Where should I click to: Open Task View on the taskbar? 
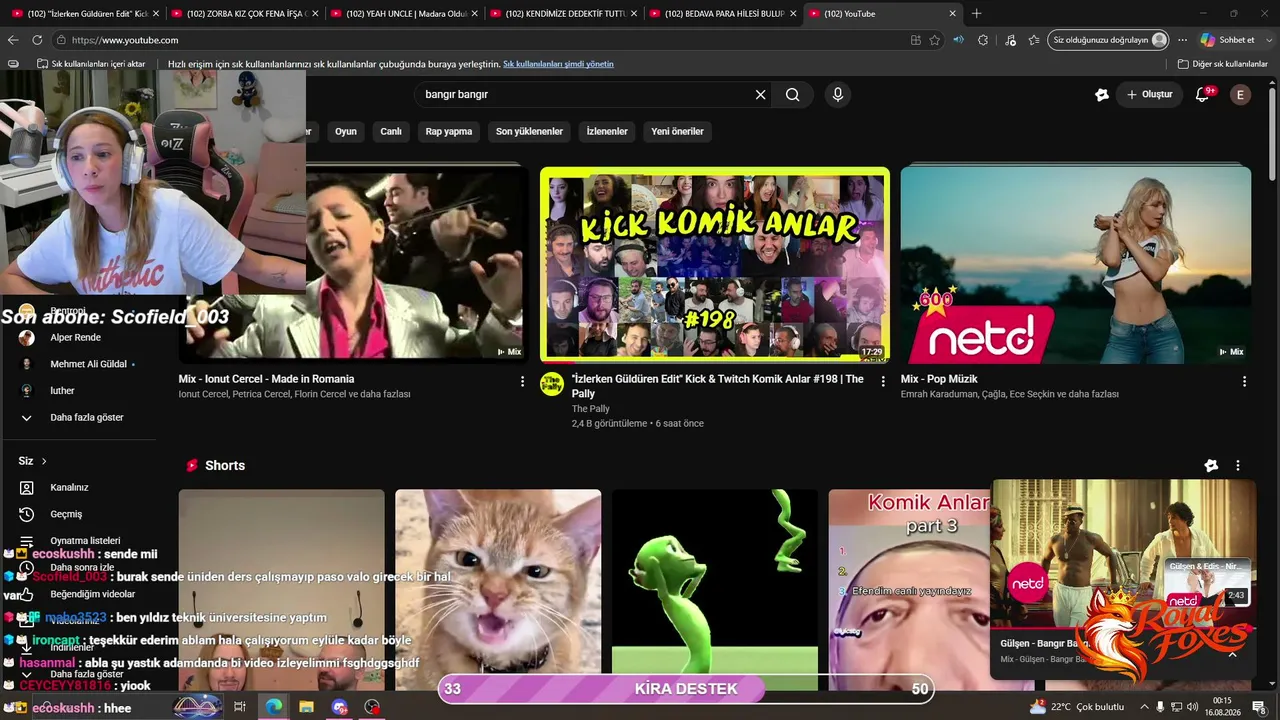click(240, 707)
